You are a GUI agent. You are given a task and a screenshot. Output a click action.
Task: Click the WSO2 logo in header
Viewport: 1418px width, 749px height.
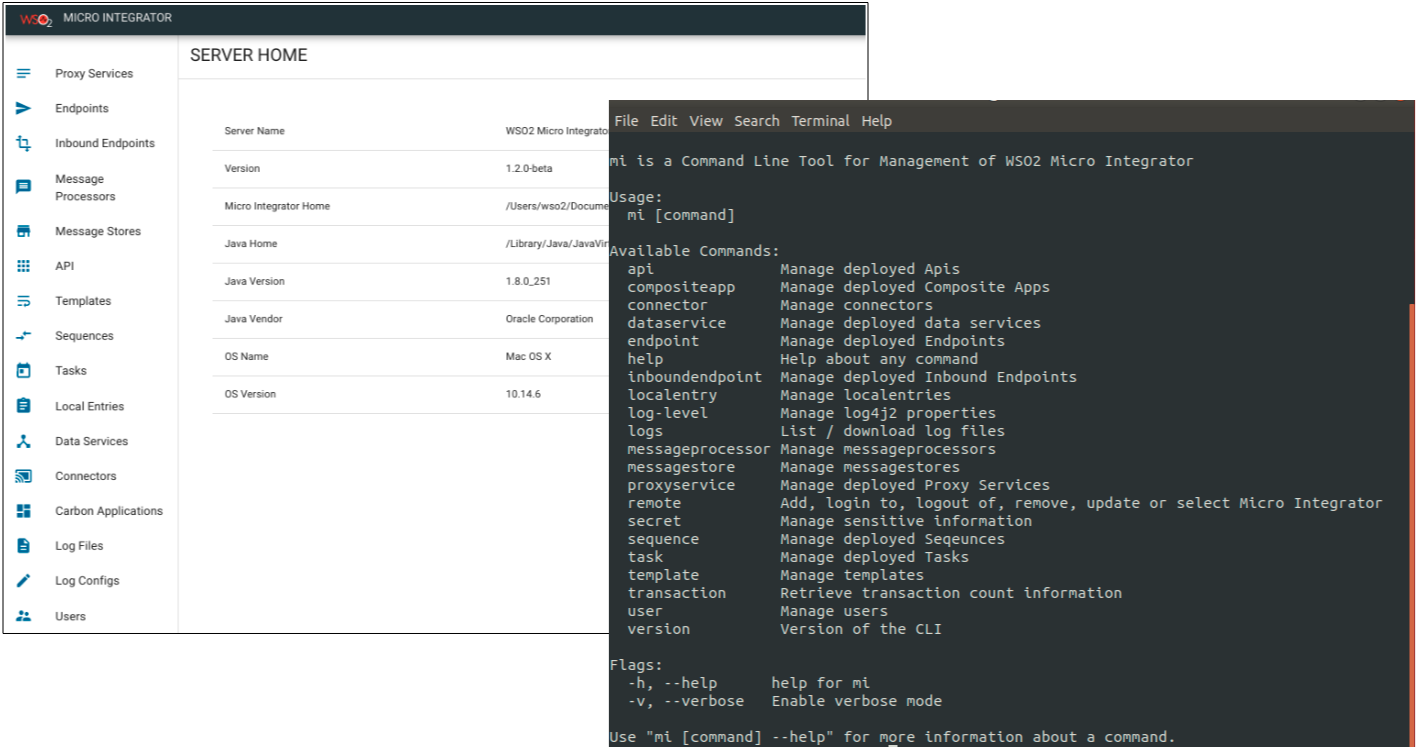tap(36, 19)
